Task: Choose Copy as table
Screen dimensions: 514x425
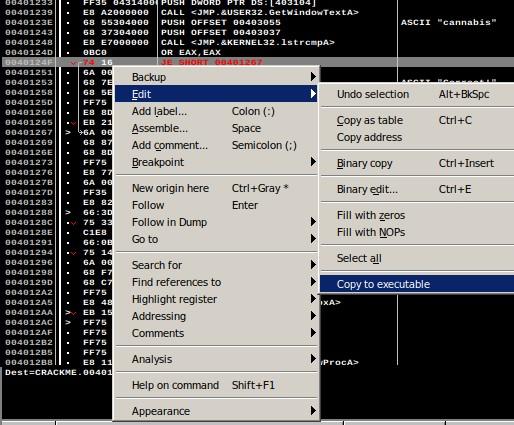Action: 417,120
